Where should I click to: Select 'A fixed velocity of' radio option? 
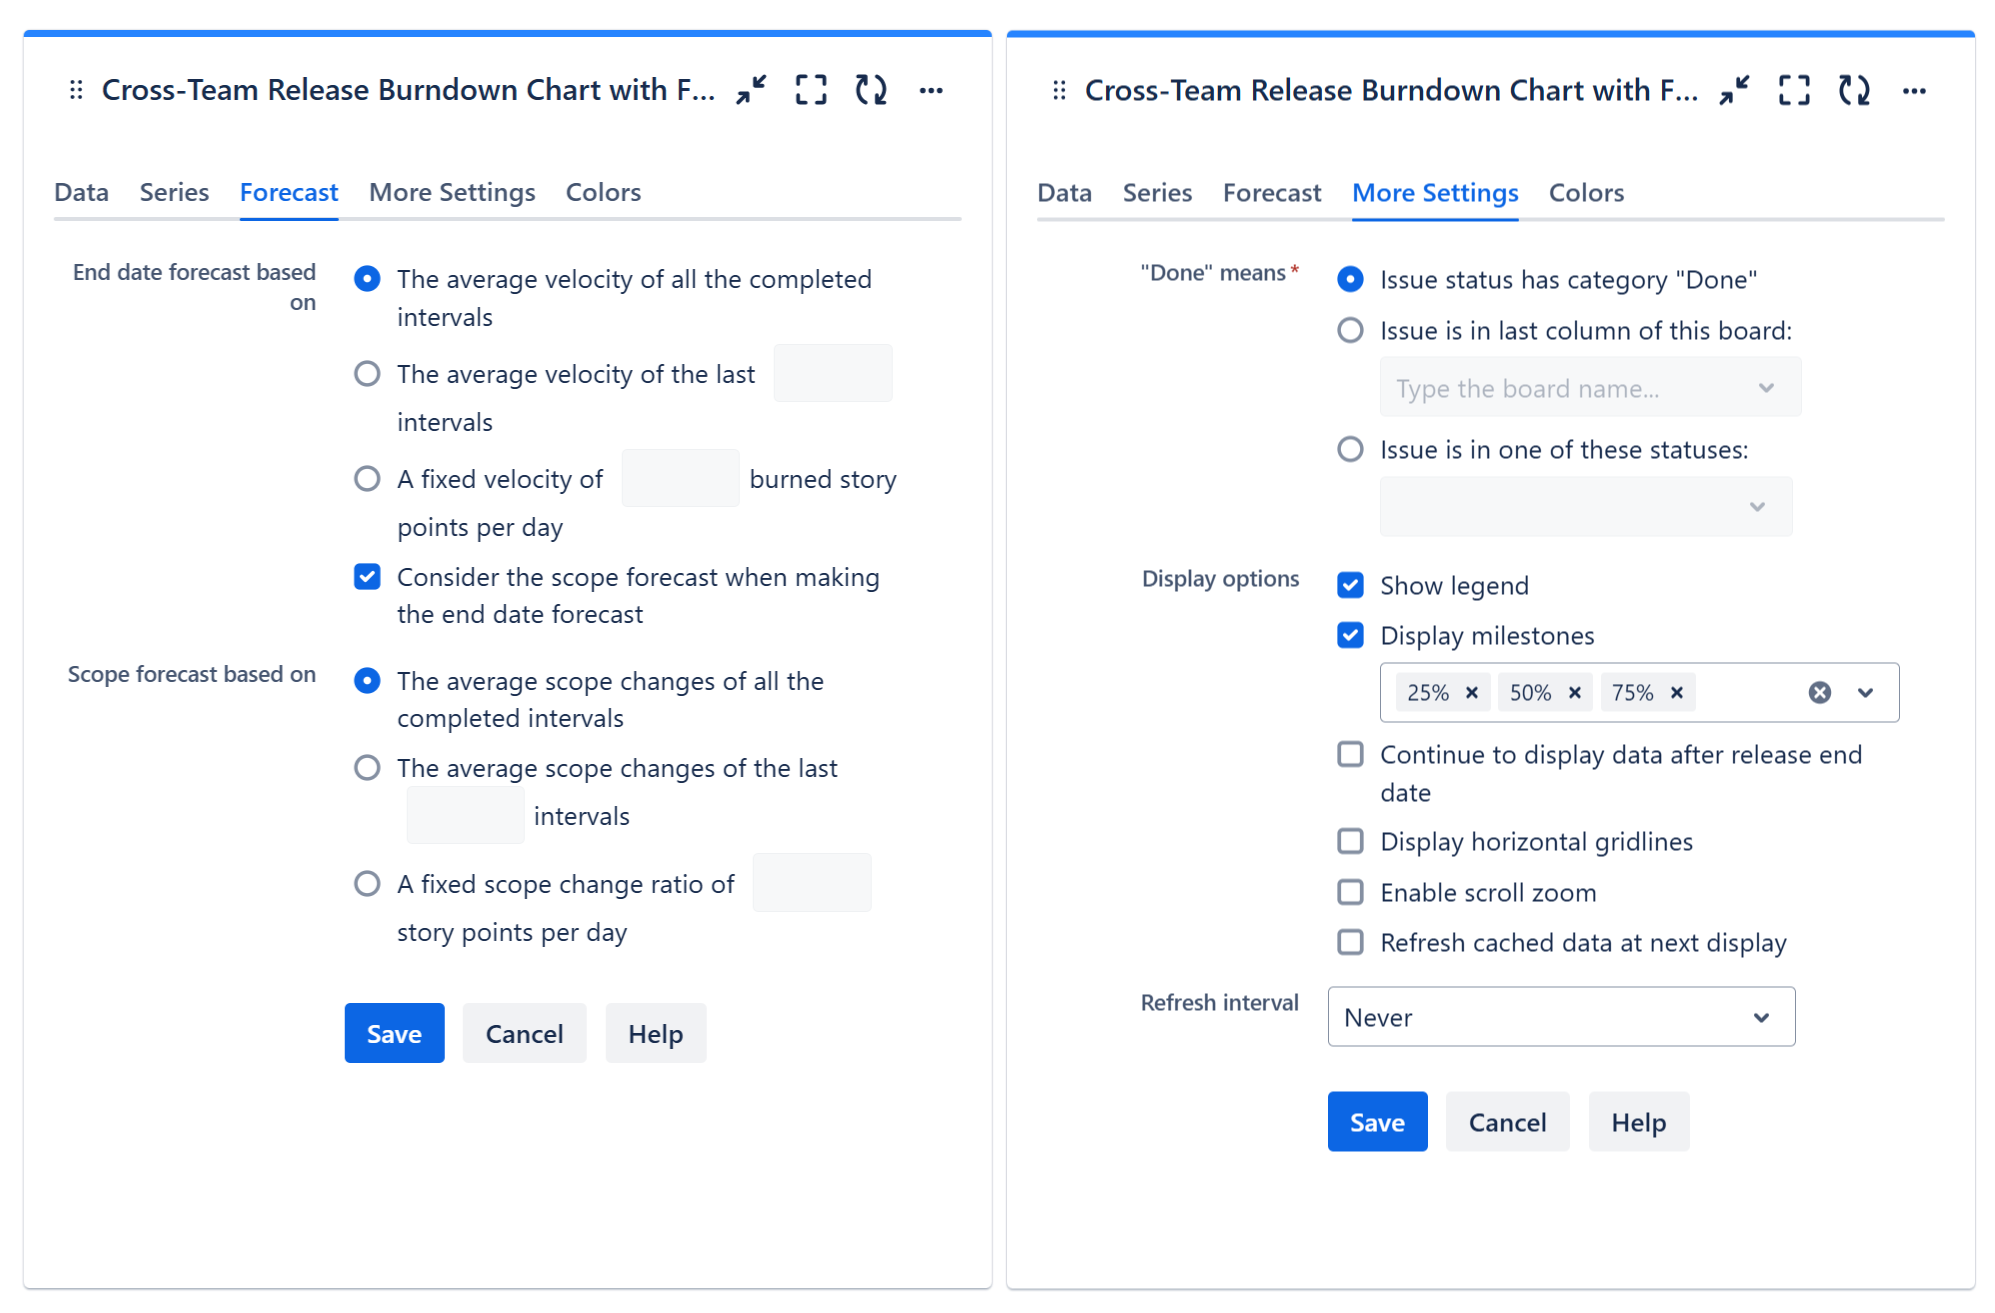367,478
